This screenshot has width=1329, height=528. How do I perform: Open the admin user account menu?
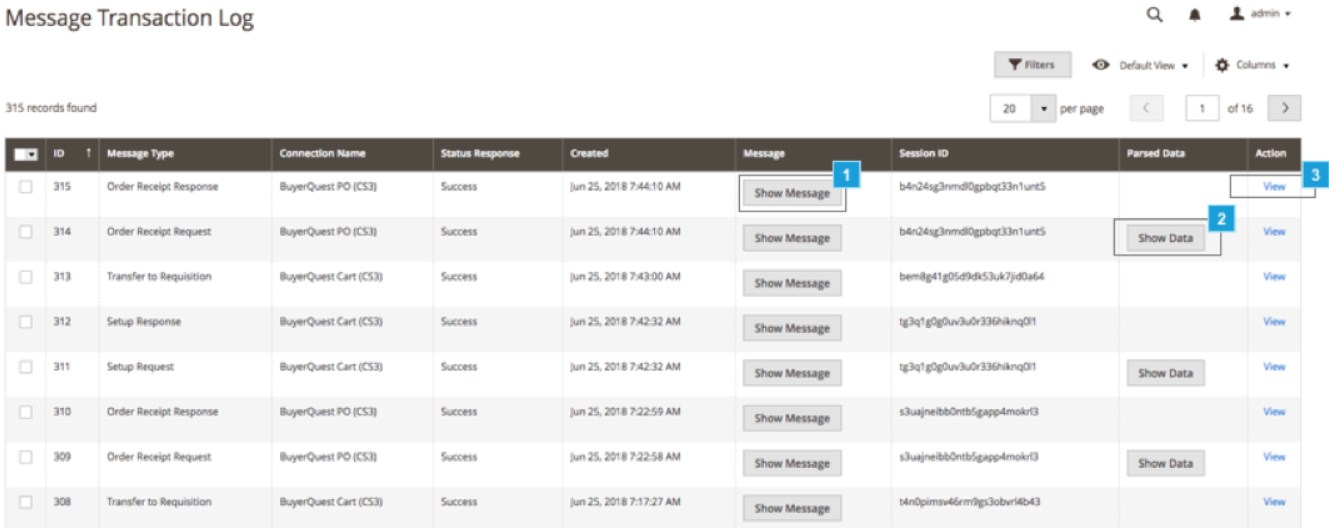1259,15
